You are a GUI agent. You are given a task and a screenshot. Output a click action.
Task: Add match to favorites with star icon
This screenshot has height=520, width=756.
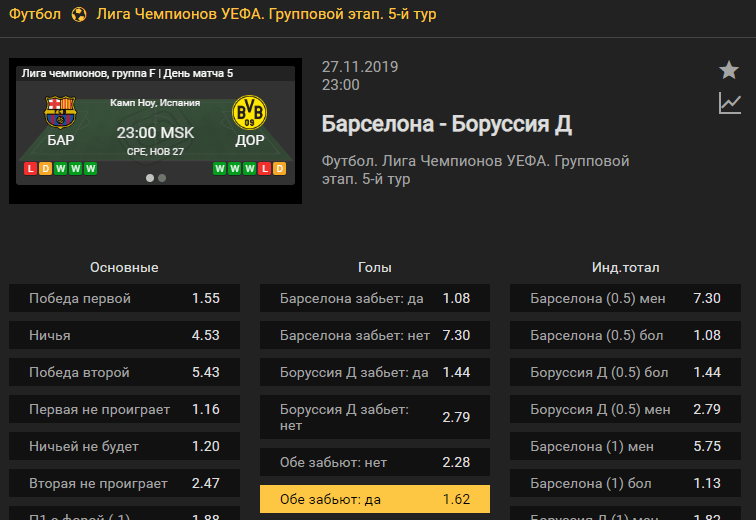729,70
